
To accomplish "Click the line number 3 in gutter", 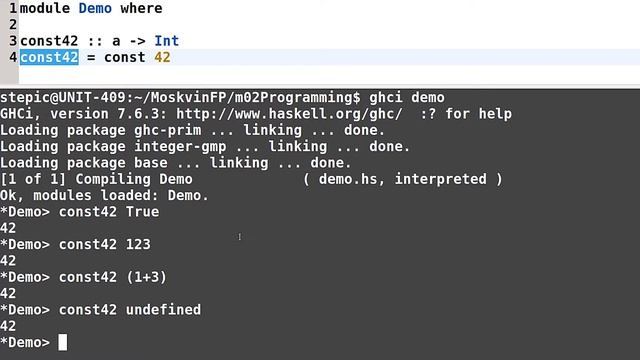I will [x=13, y=41].
